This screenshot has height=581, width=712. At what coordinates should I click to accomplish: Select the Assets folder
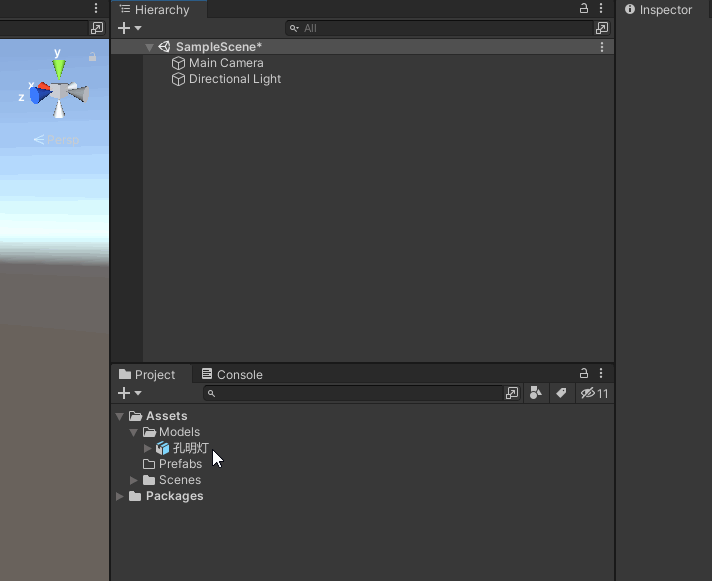point(167,416)
